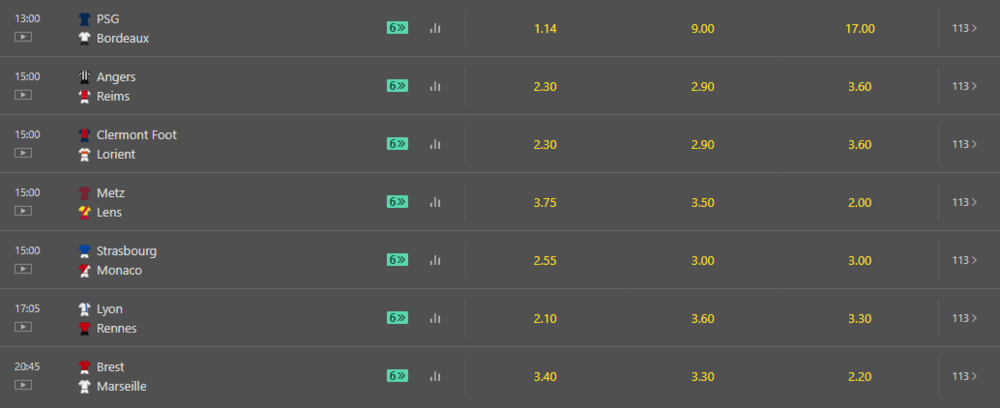Open live stream icon for PSG vs Bordeaux
Screen dimensions: 1000x408
[x=23, y=37]
